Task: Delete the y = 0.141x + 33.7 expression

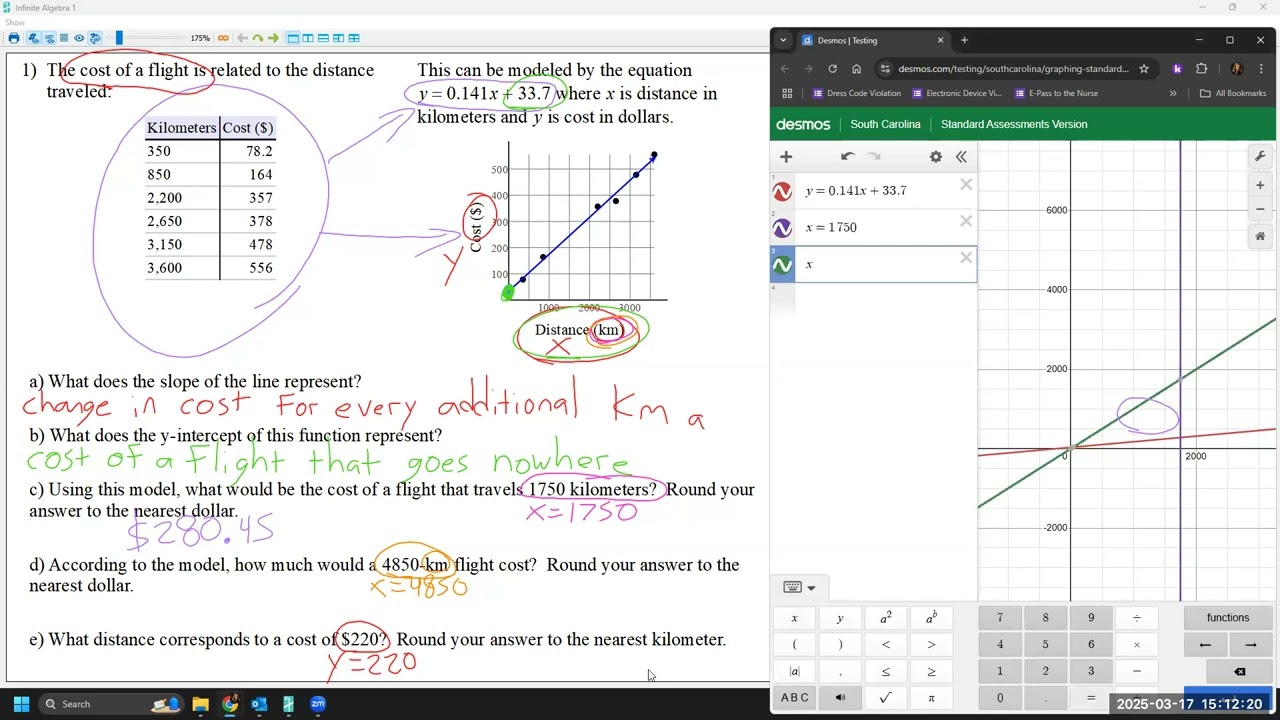Action: 966,184
